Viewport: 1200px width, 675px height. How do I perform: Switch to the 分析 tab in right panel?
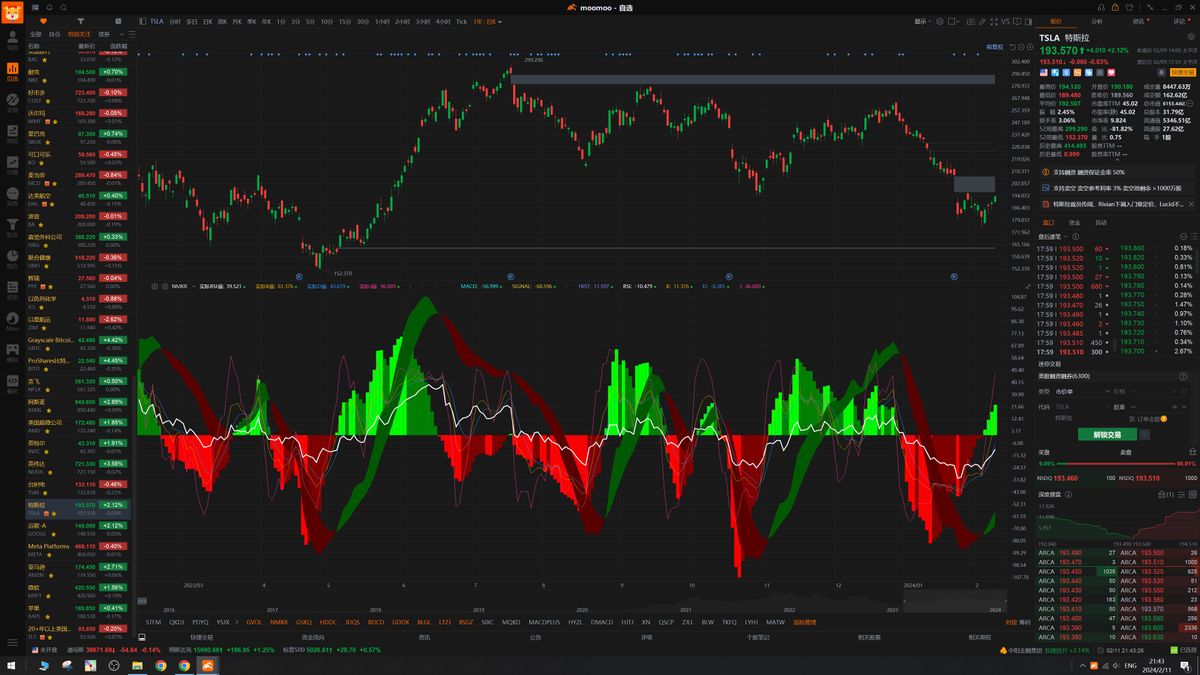point(1097,21)
